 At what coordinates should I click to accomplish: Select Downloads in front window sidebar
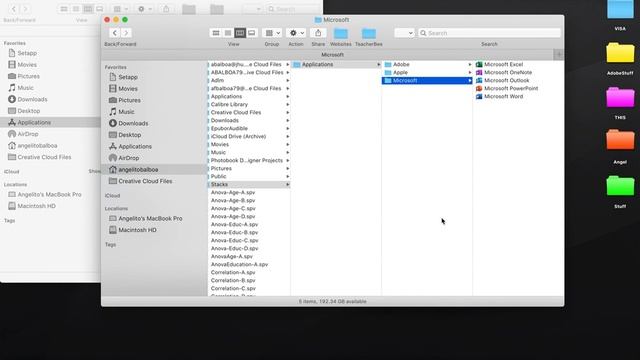tap(153, 123)
